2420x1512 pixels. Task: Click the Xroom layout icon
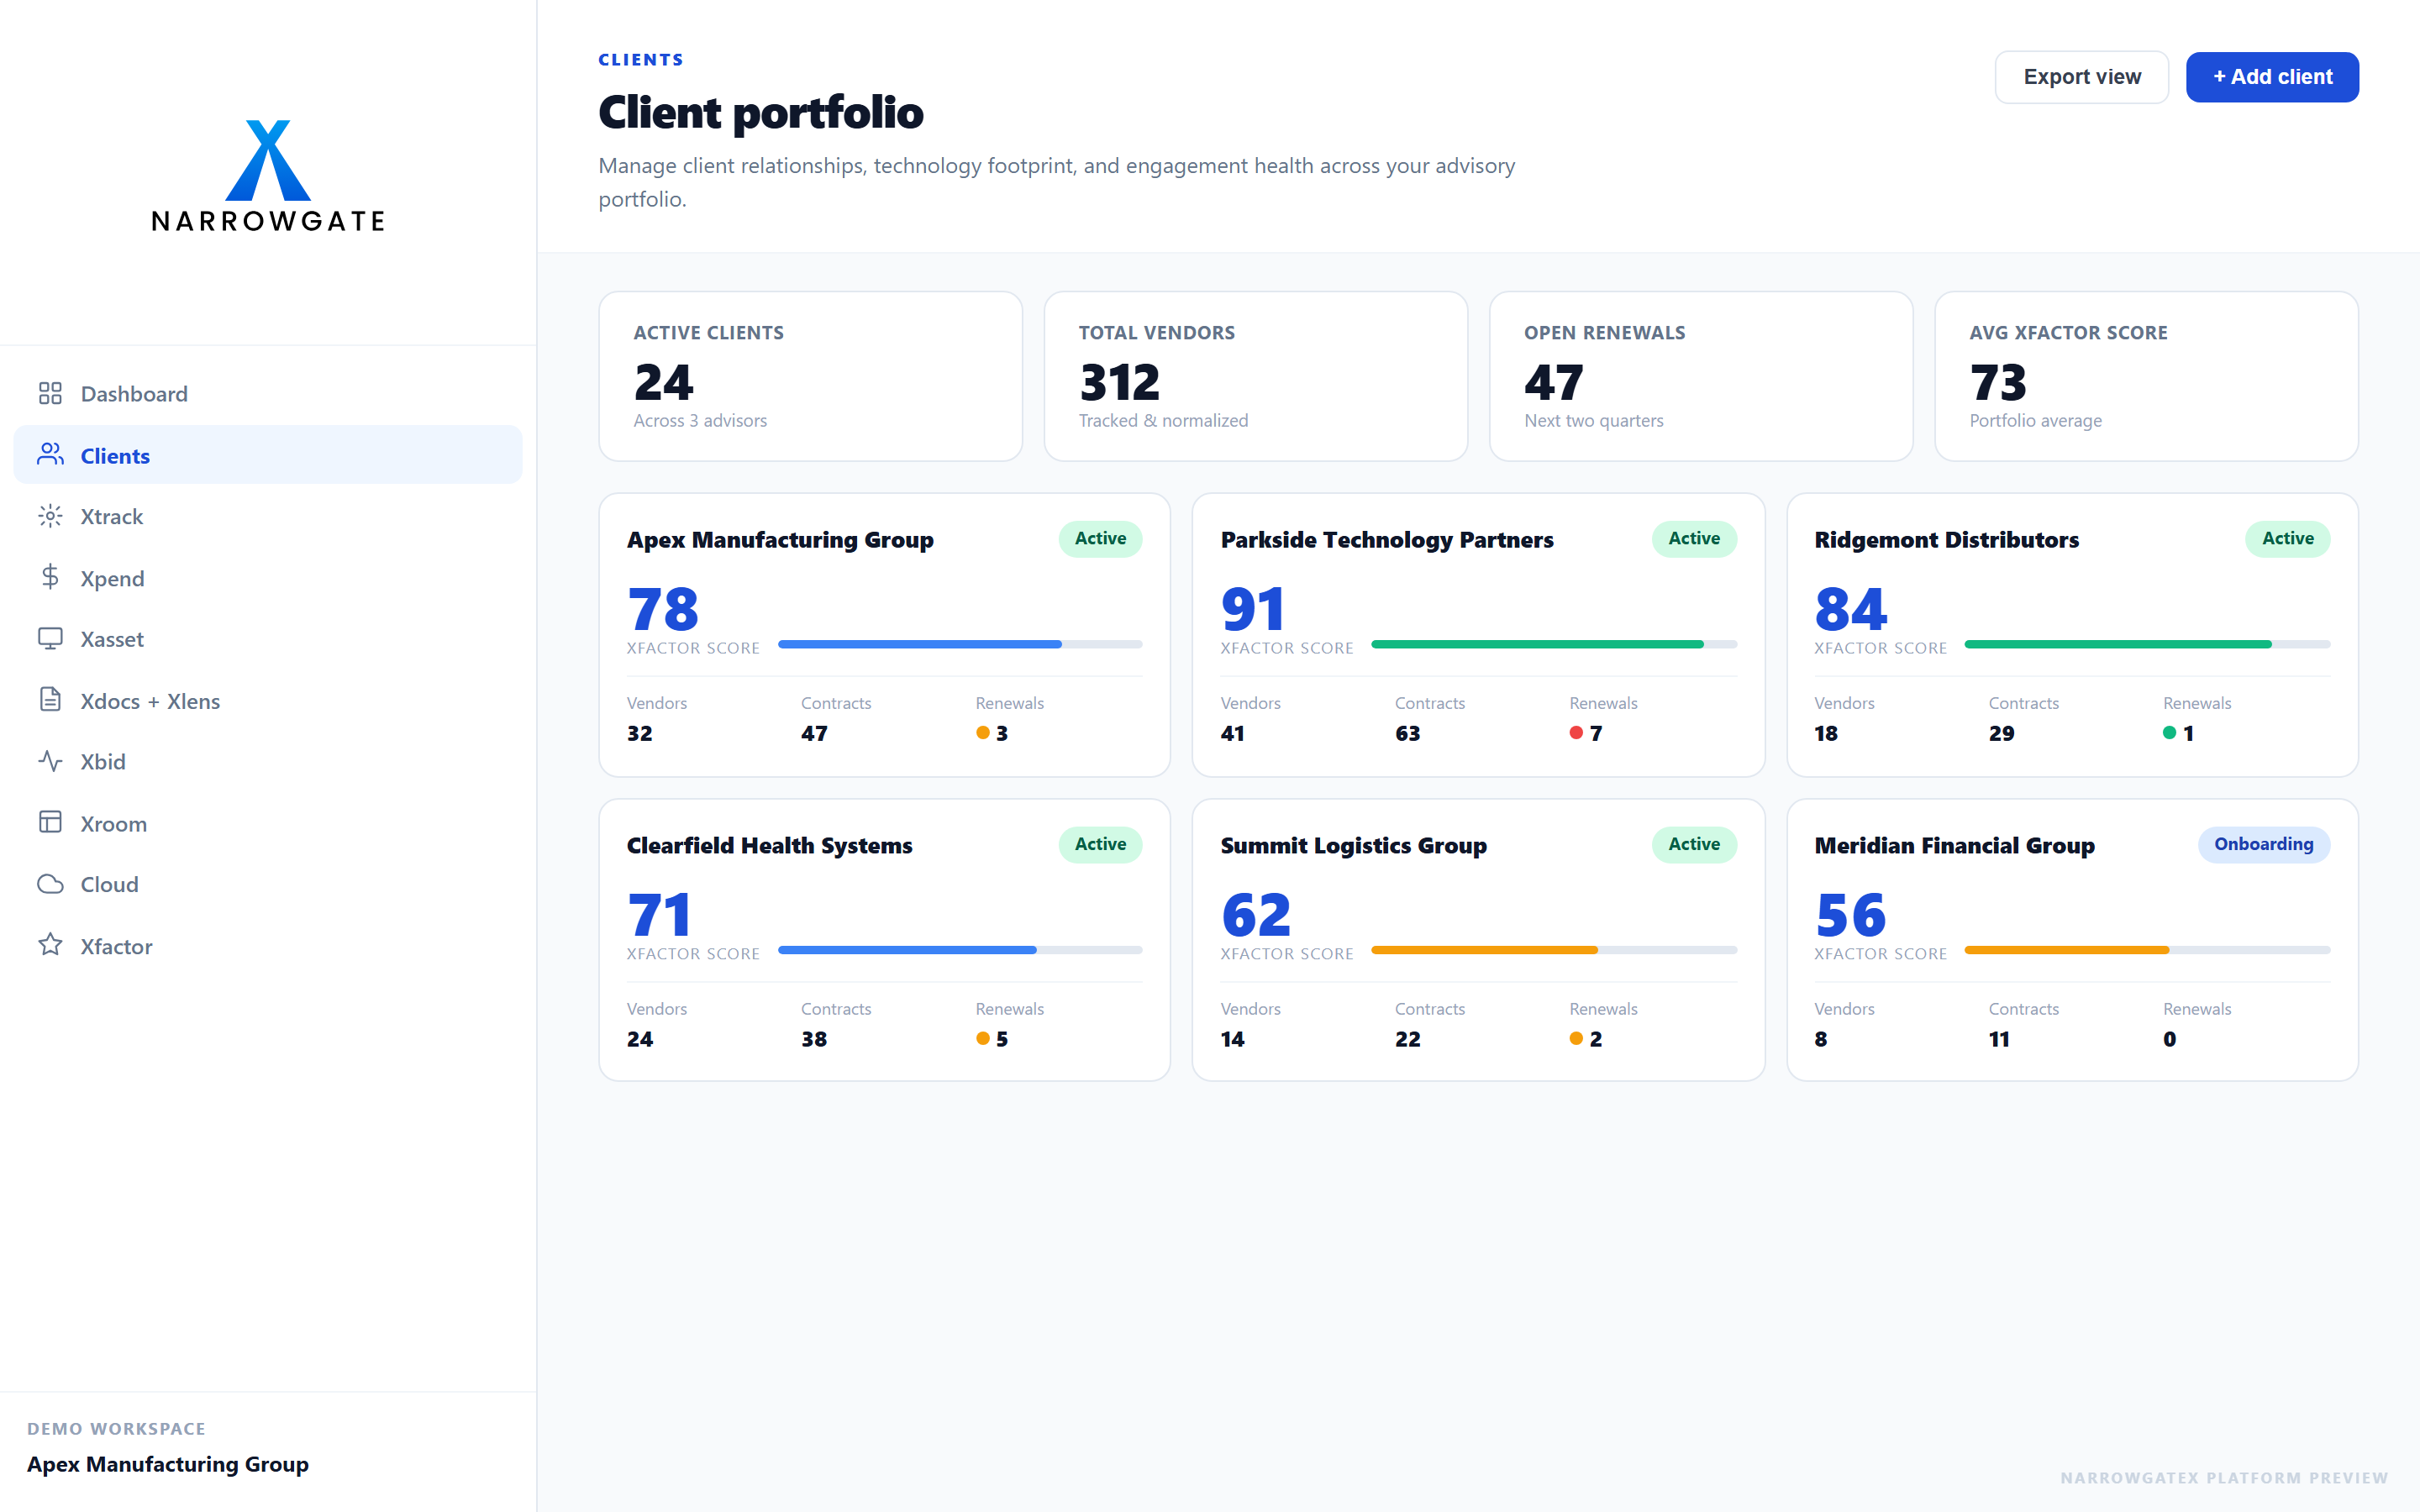tap(50, 822)
